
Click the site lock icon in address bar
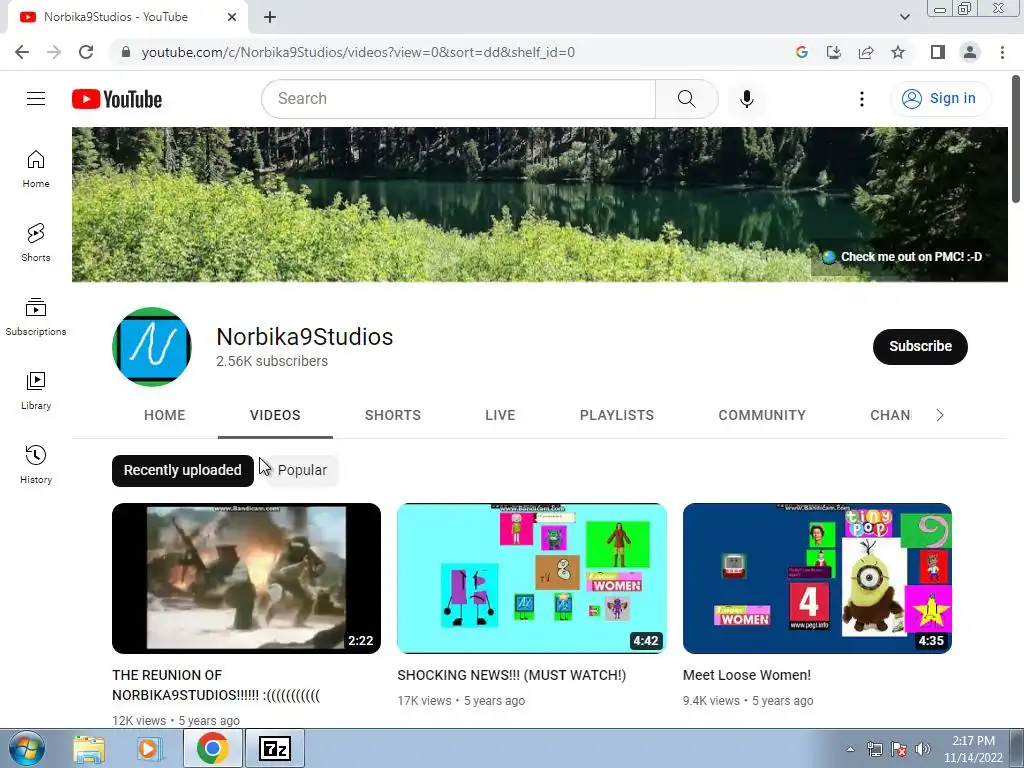(x=126, y=52)
